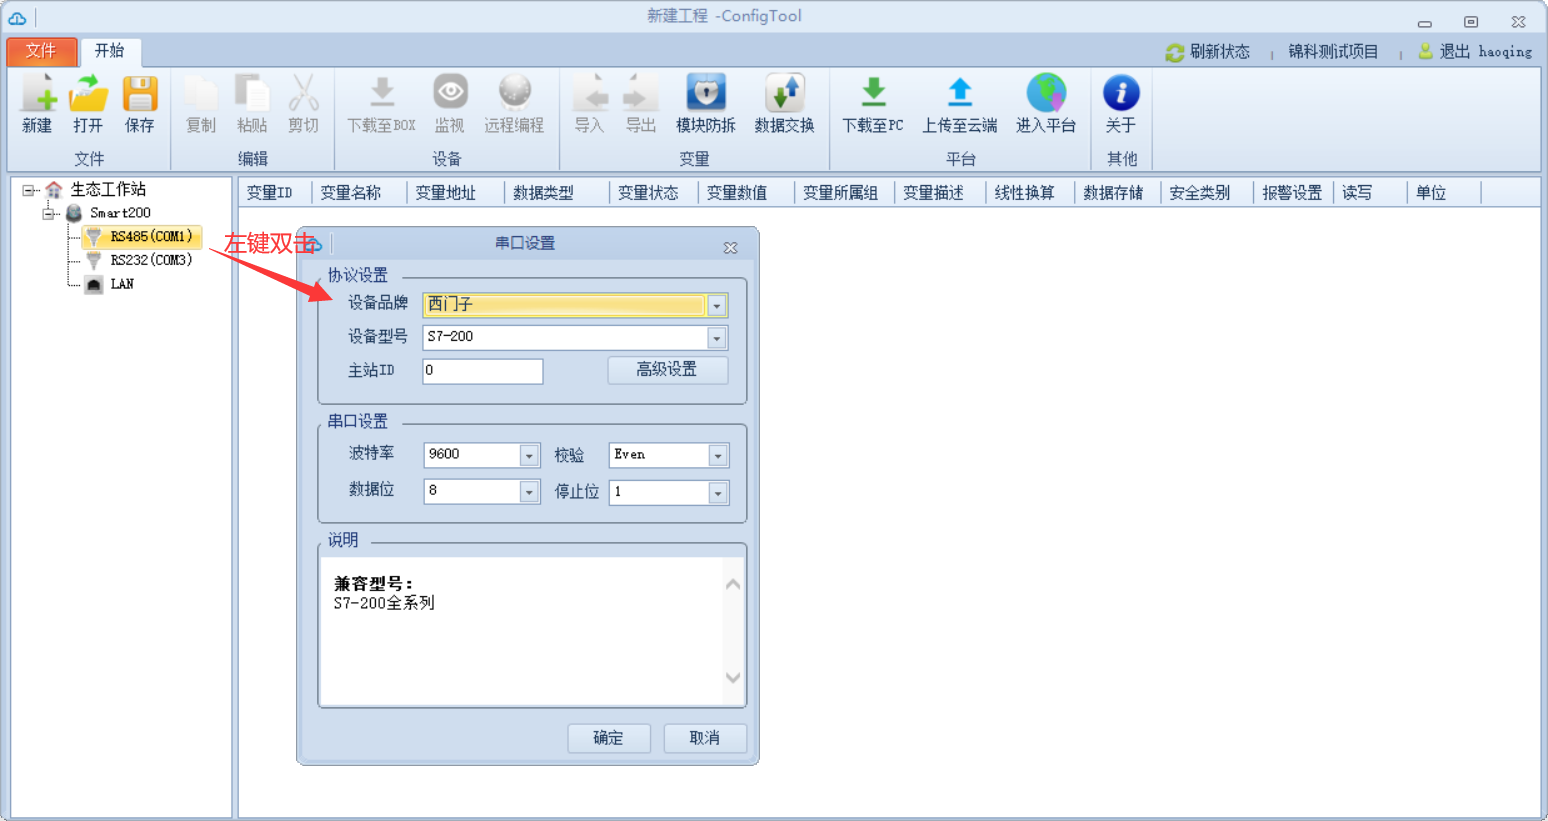Click the 粘贴 paste icon
Viewport: 1548px width, 821px height.
coord(252,93)
